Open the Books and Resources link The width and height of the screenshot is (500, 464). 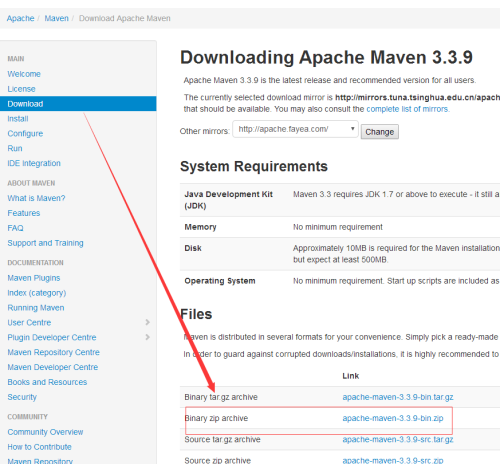[47, 382]
